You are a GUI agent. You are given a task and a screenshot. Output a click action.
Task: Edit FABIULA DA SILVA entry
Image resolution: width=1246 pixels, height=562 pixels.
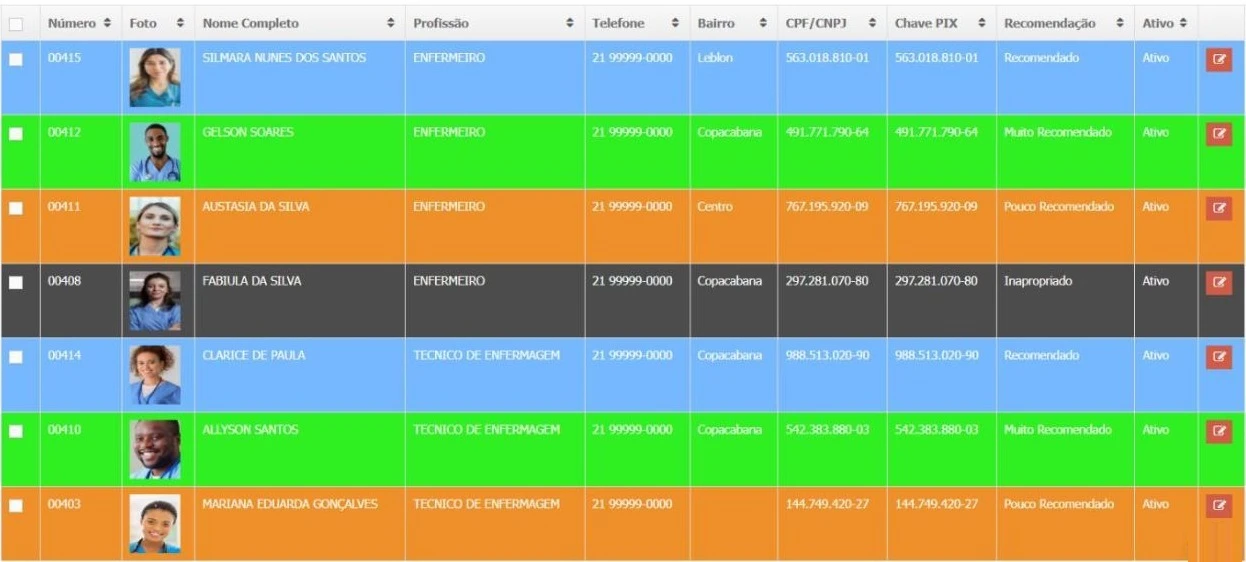pos(1218,282)
